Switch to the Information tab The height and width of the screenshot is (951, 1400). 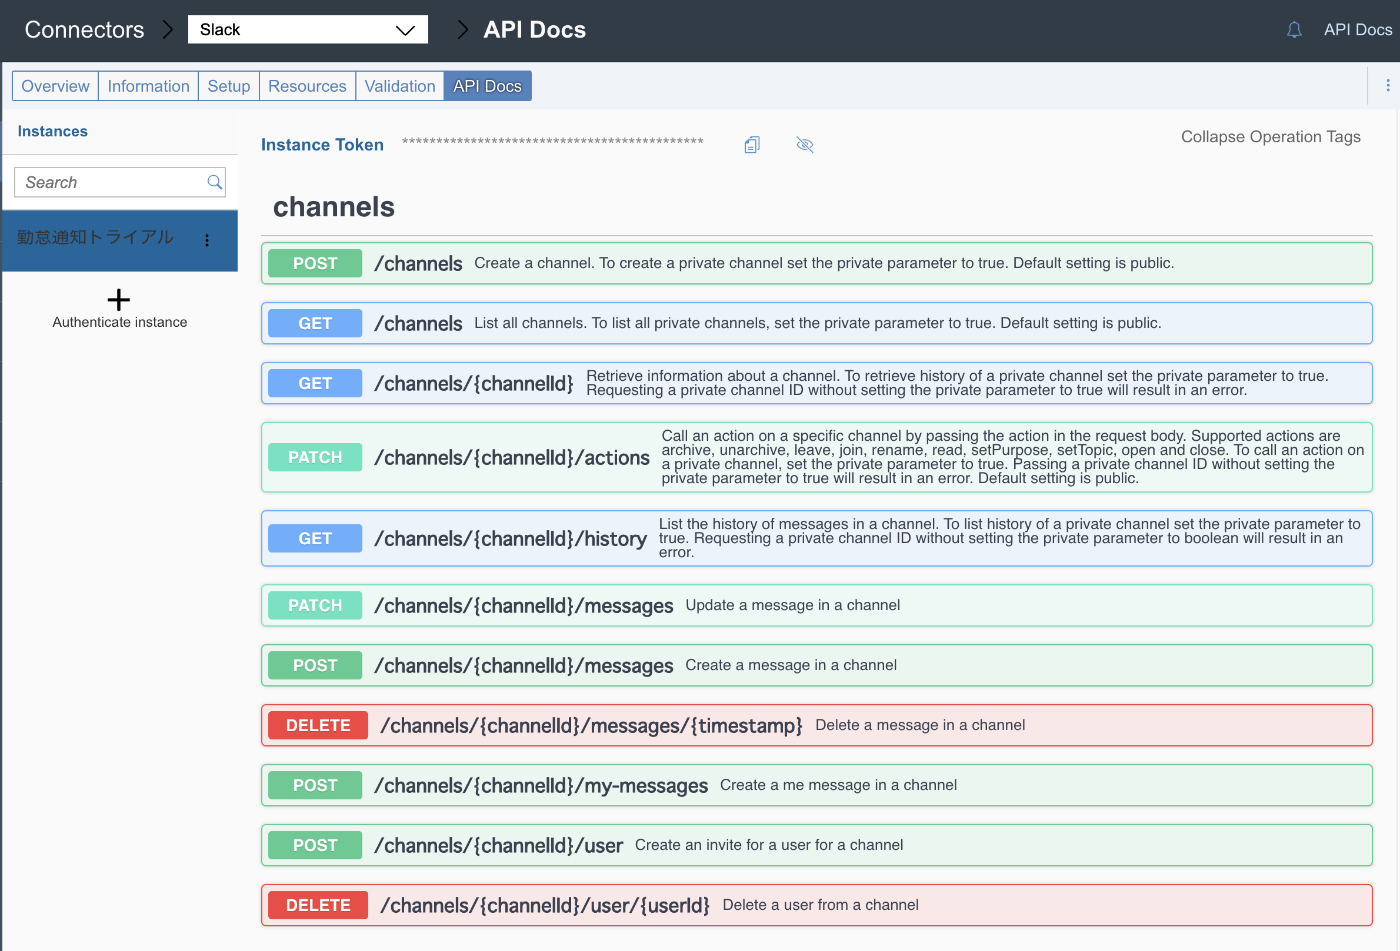pyautogui.click(x=148, y=86)
